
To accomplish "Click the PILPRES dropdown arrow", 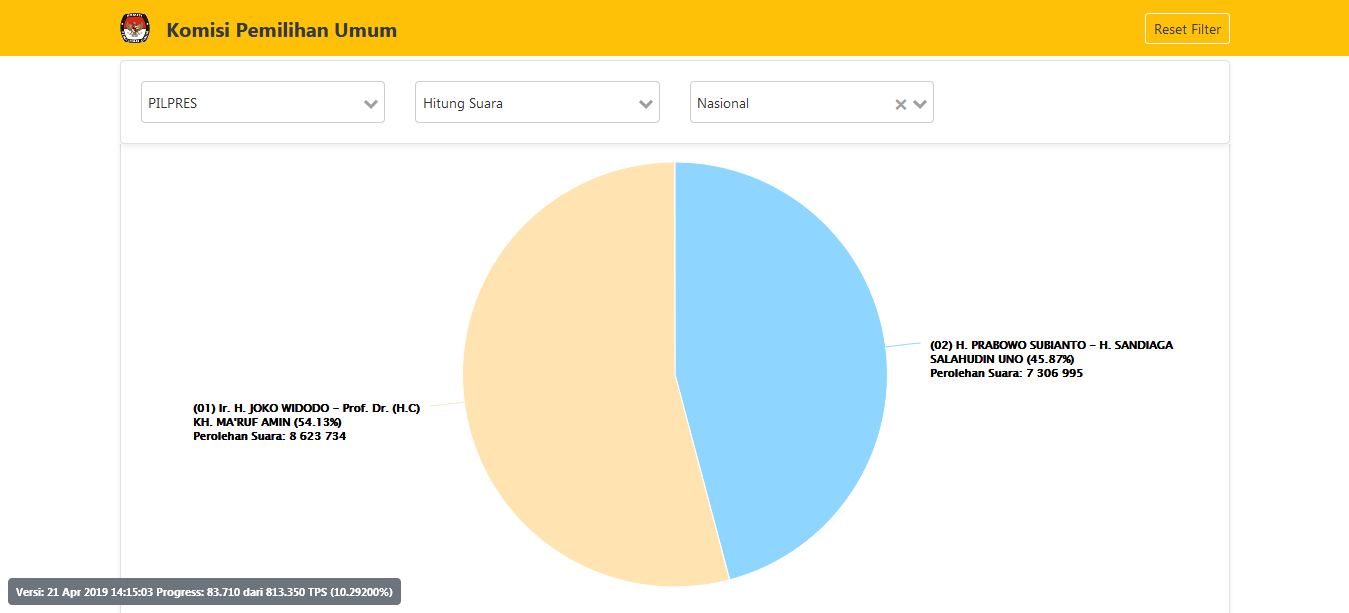I will point(371,104).
